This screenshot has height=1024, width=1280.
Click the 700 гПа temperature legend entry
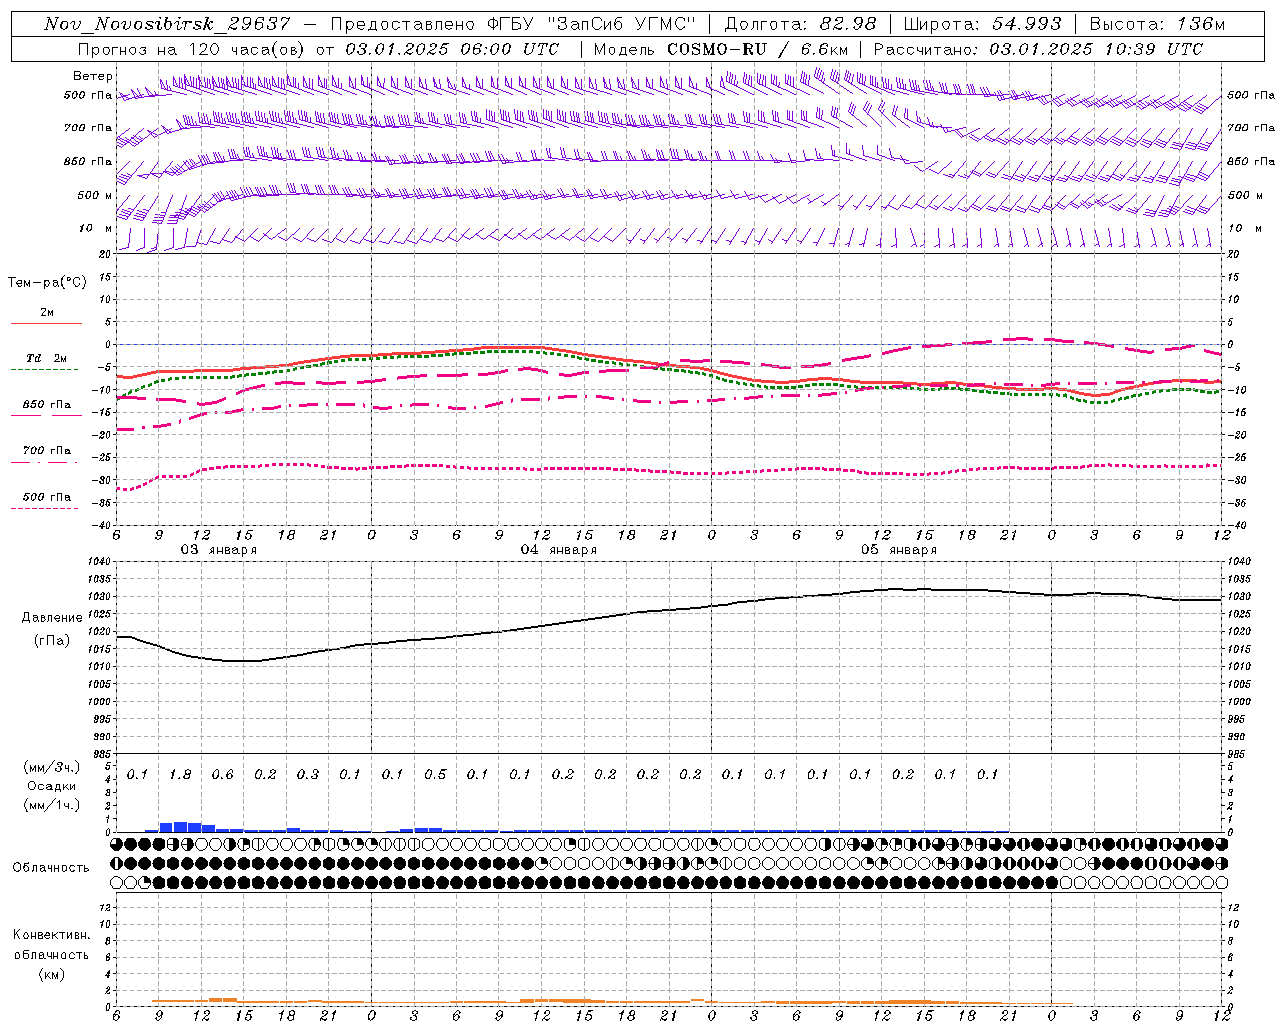click(x=47, y=451)
